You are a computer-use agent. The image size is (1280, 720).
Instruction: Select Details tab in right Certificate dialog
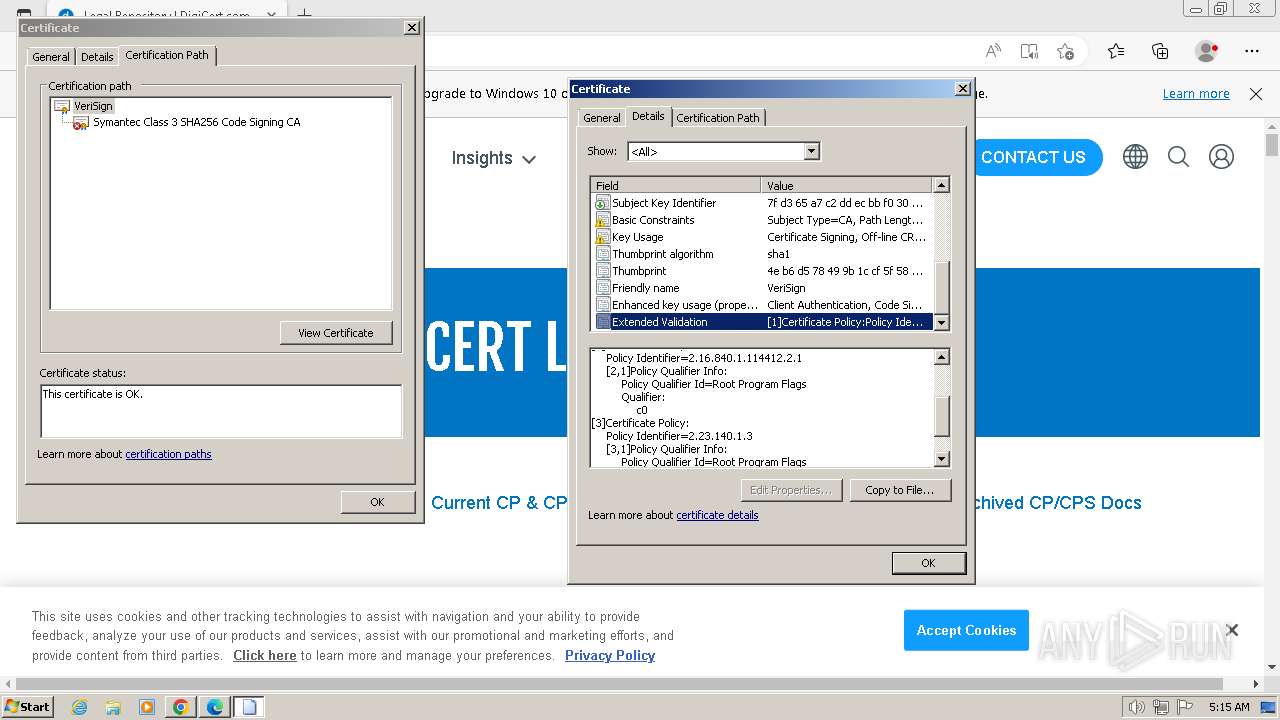tap(648, 116)
